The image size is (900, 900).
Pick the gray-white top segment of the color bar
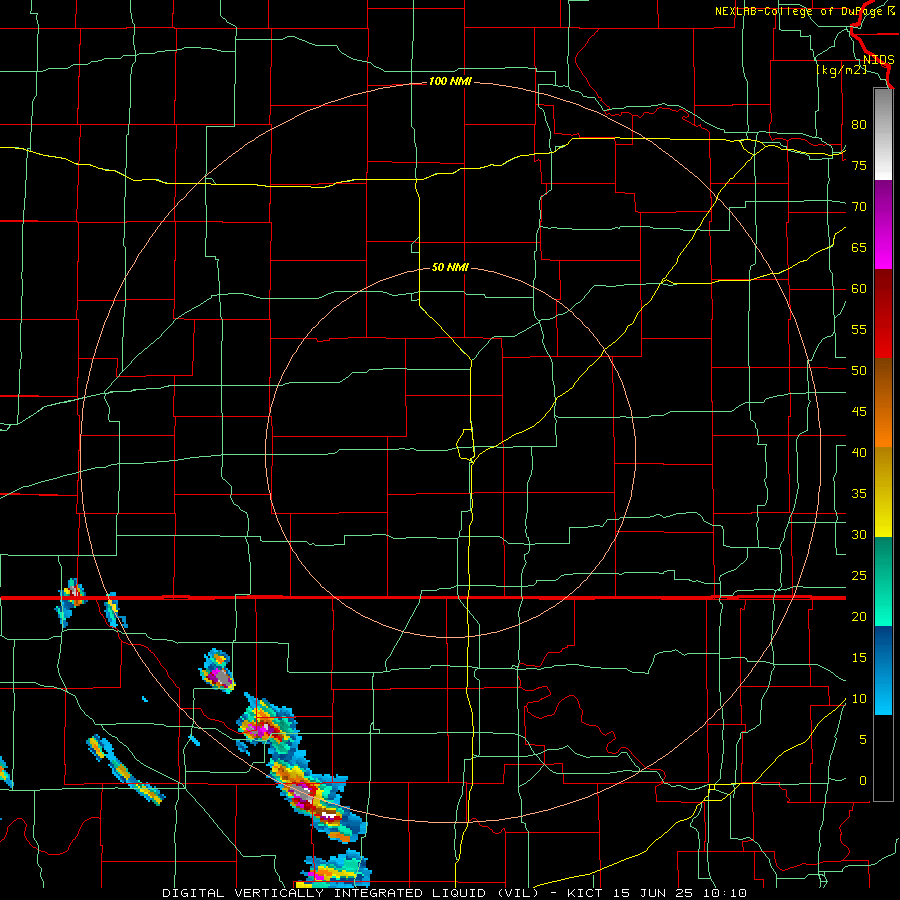(x=883, y=134)
